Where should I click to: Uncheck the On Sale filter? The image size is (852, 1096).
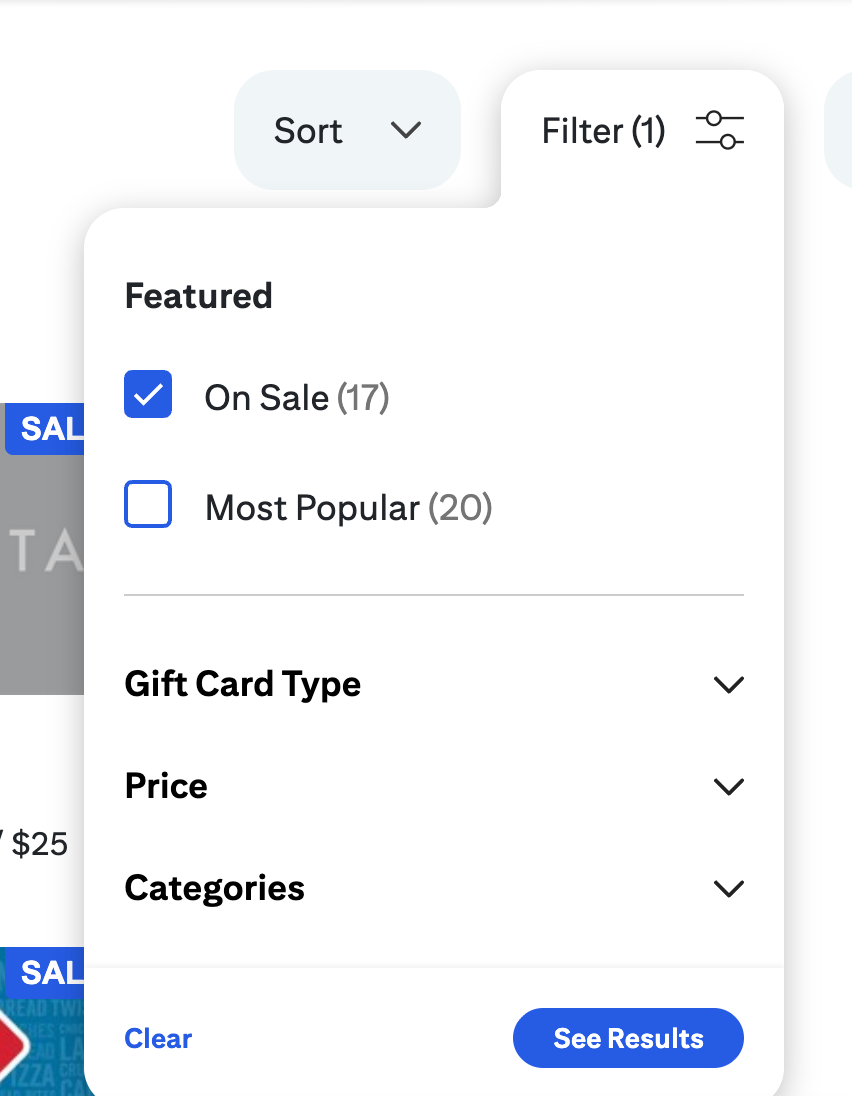[147, 394]
